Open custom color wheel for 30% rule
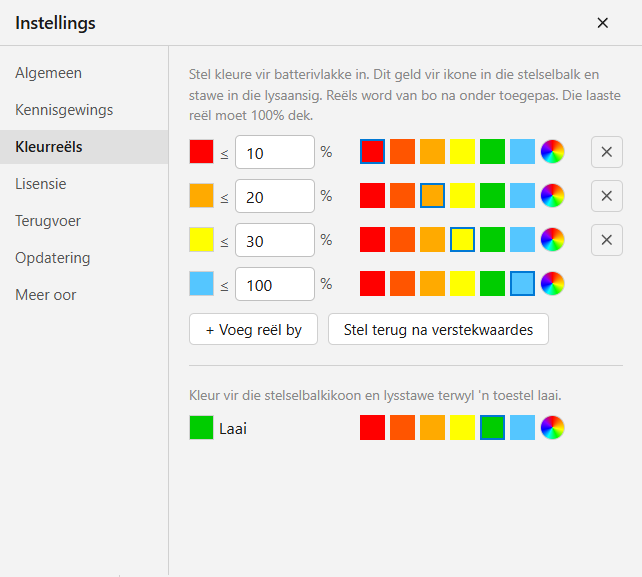Screen dimensions: 642x577 tap(552, 240)
